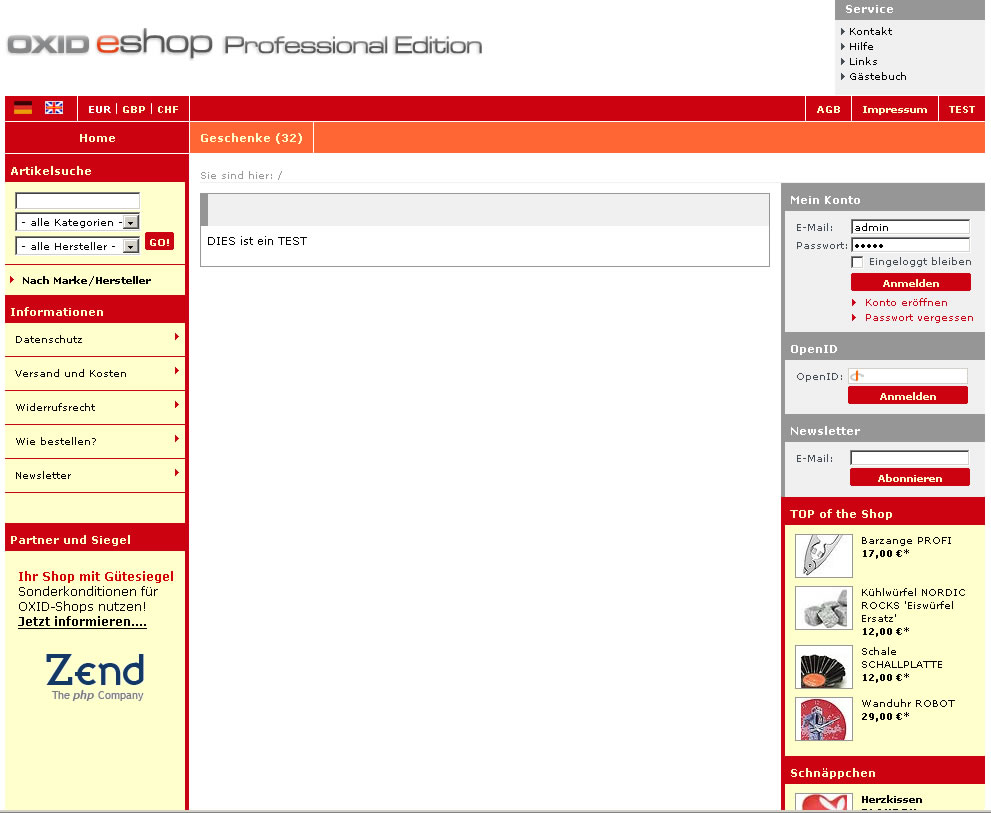Screen dimensions: 991x813
Task: Click the red GO! search button
Action: [x=159, y=241]
